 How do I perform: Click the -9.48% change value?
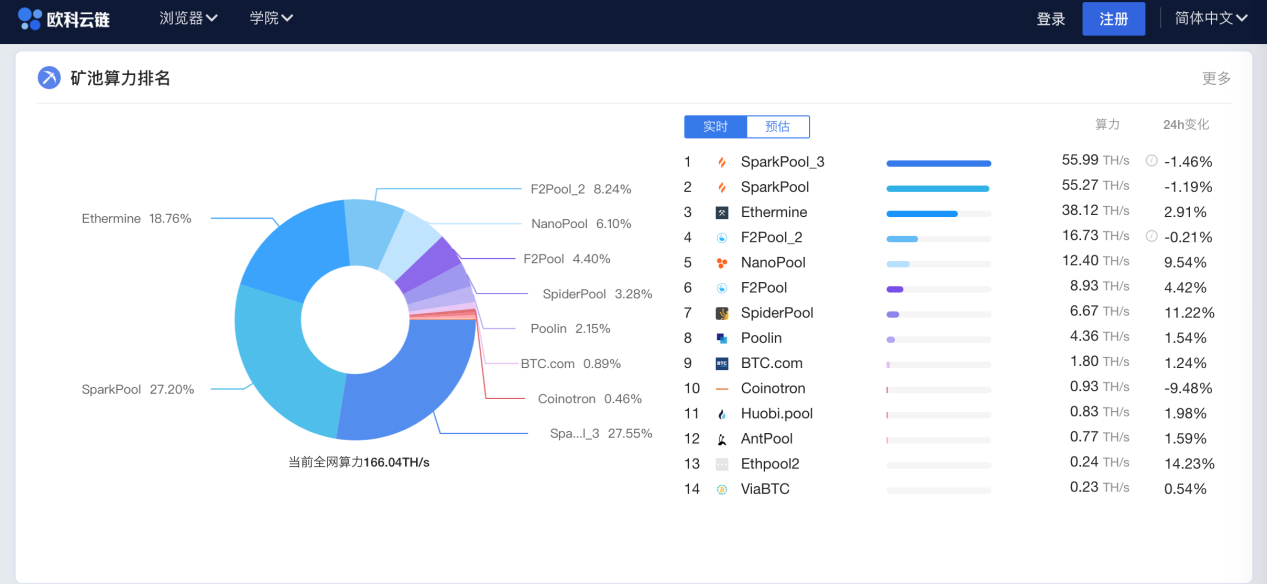(x=1188, y=388)
